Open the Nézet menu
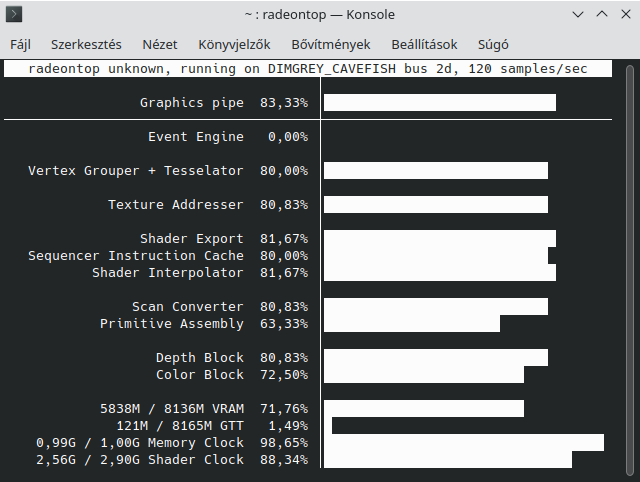Screen dimensions: 640x482 click(x=160, y=44)
